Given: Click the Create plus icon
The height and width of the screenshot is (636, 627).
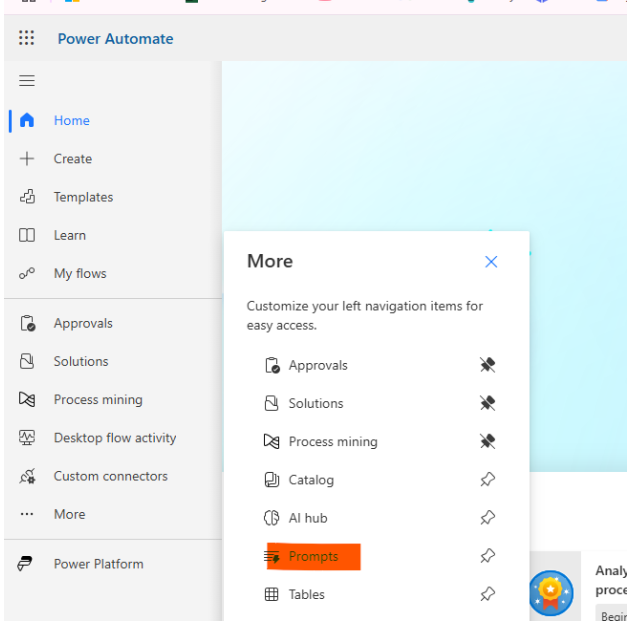Looking at the screenshot, I should pyautogui.click(x=27, y=159).
